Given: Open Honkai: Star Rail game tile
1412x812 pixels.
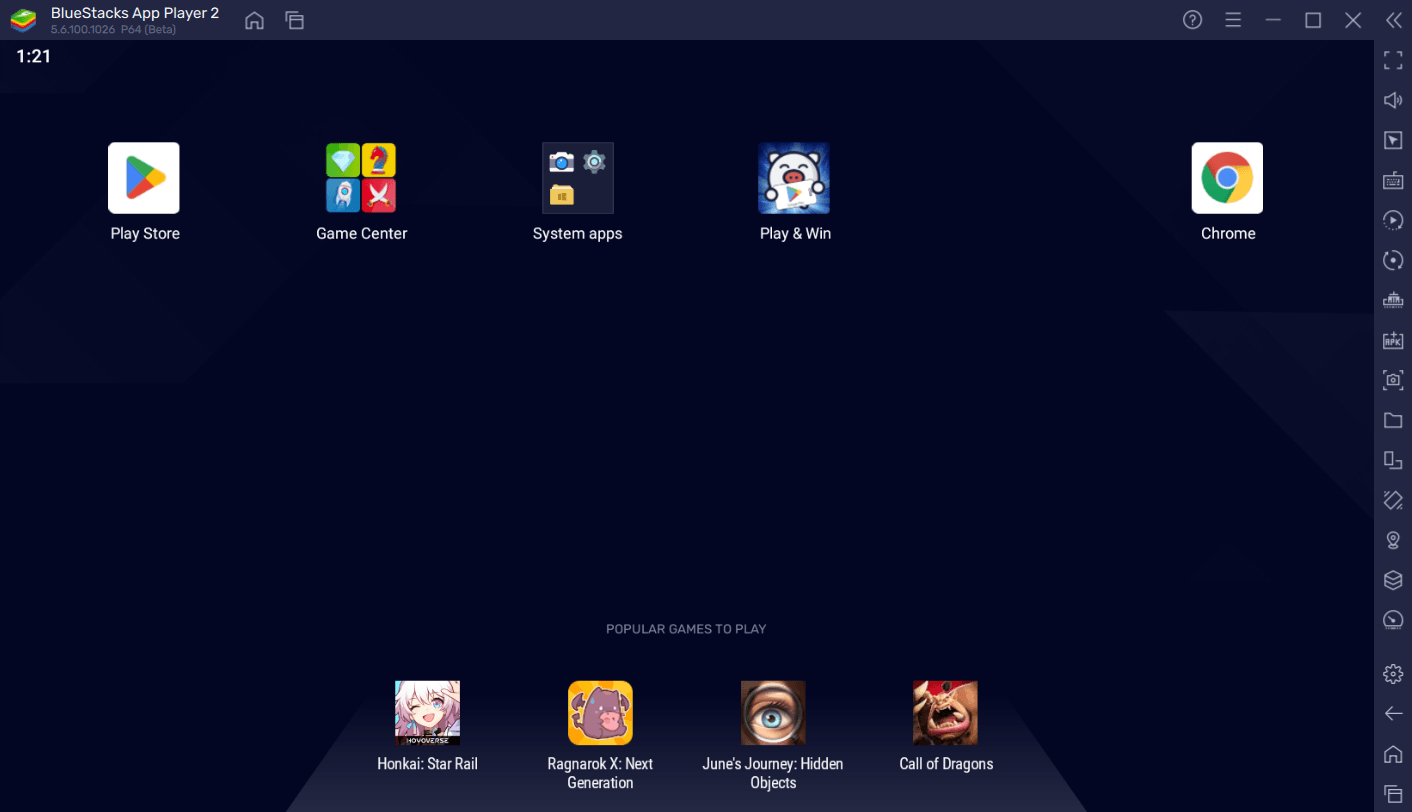Looking at the screenshot, I should click(427, 713).
